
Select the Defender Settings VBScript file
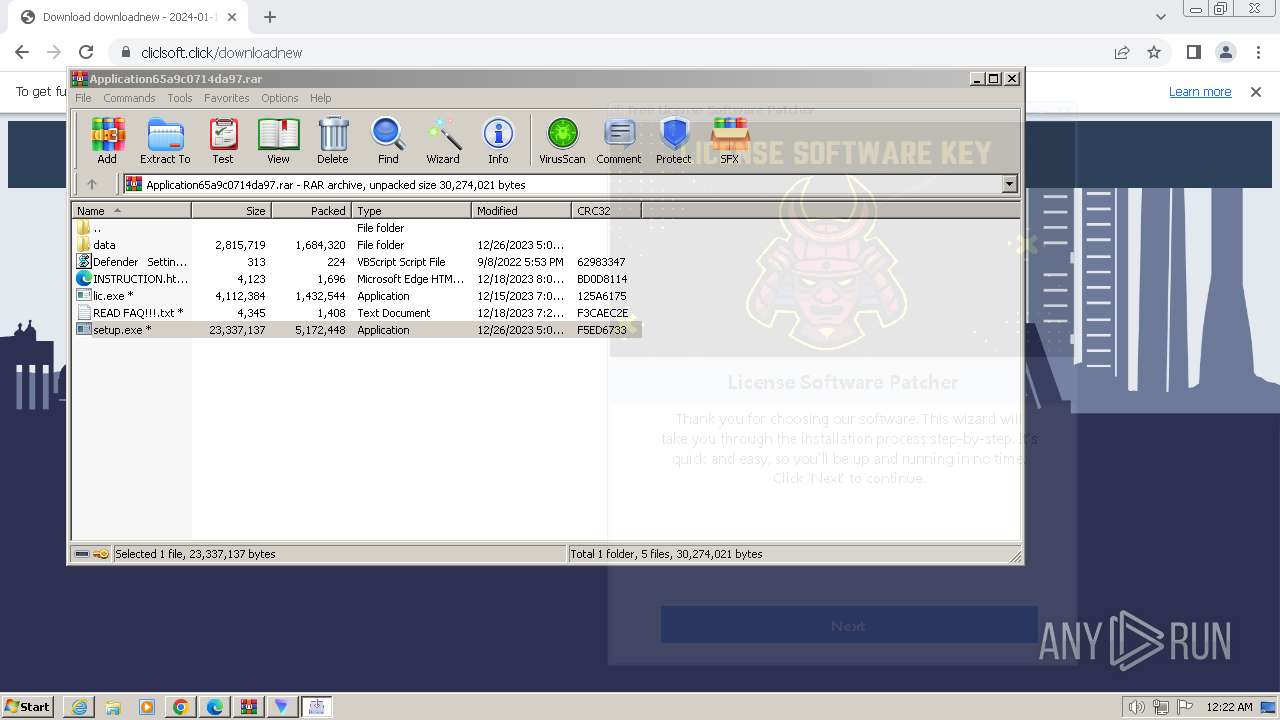(x=357, y=262)
